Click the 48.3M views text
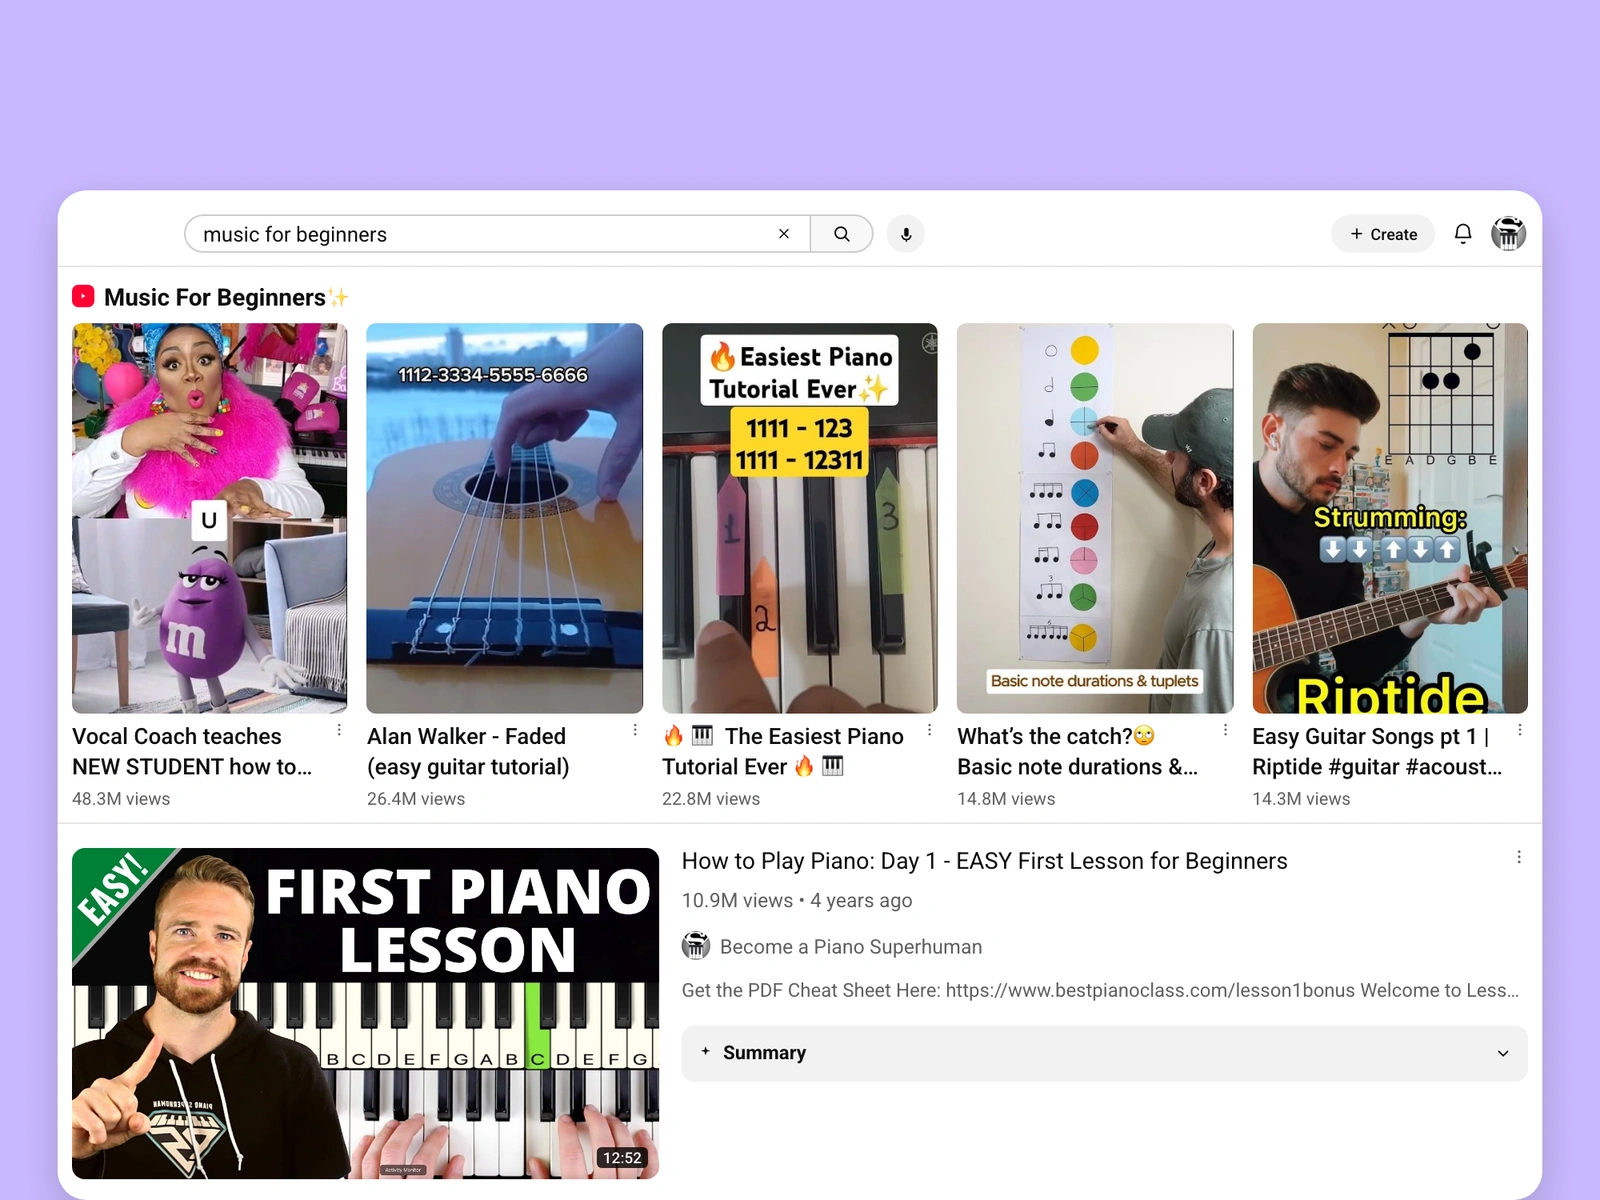This screenshot has height=1200, width=1600. (x=121, y=799)
